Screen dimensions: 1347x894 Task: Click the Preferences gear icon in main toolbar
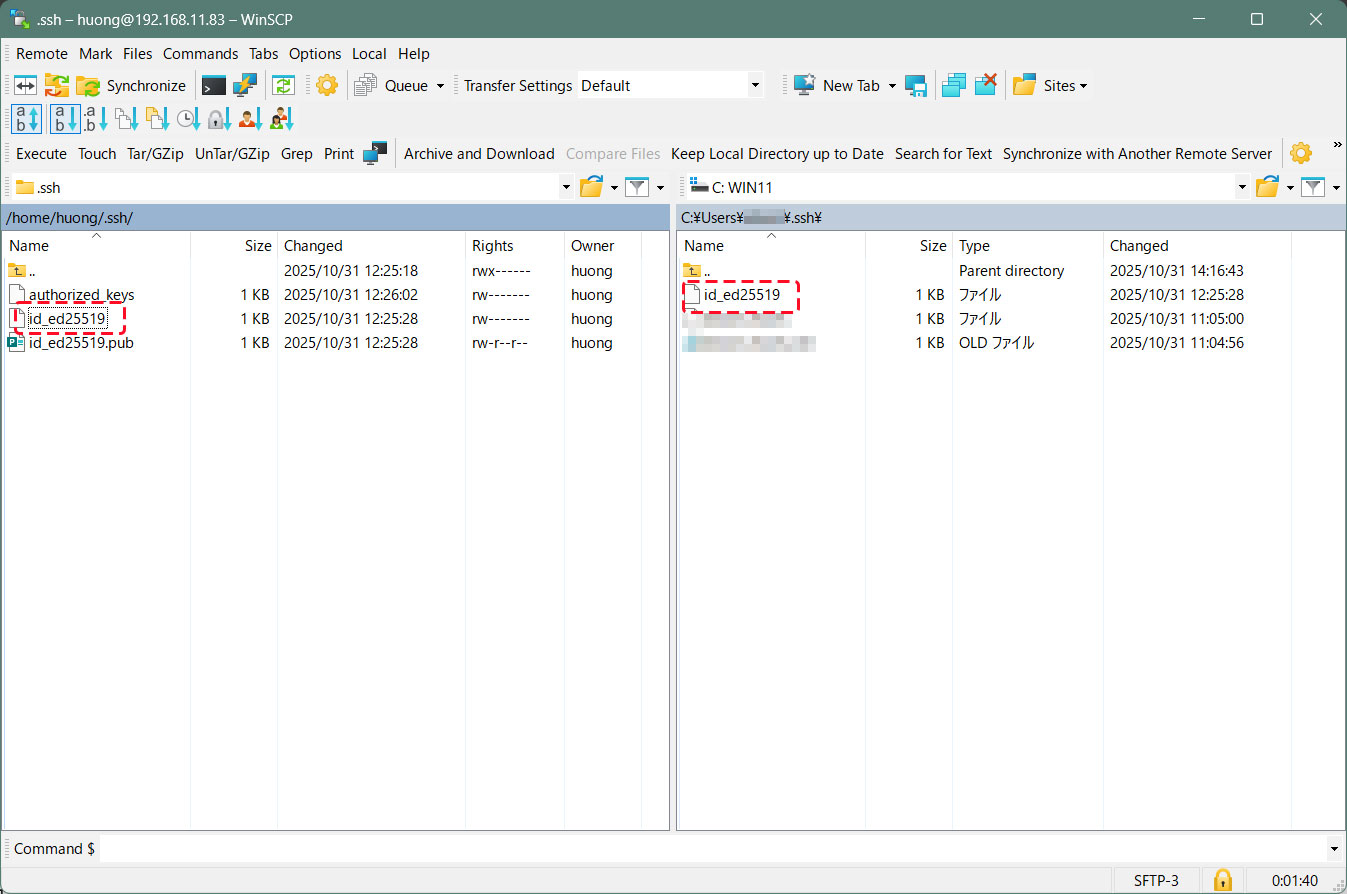click(x=327, y=86)
